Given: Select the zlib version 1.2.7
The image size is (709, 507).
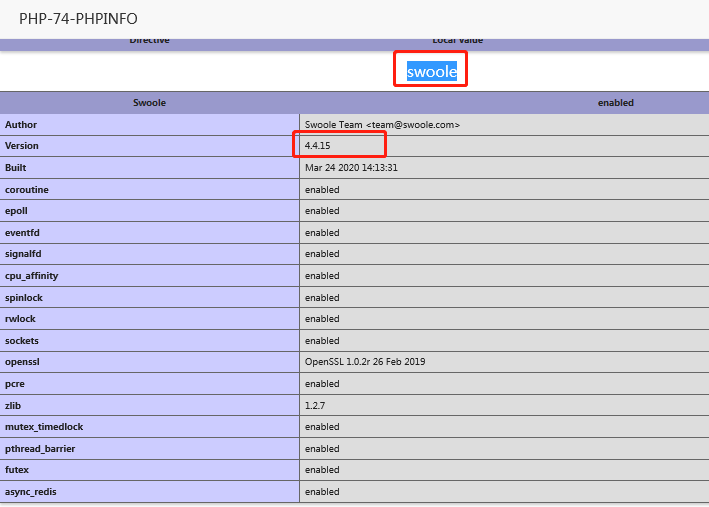Looking at the screenshot, I should 315,405.
